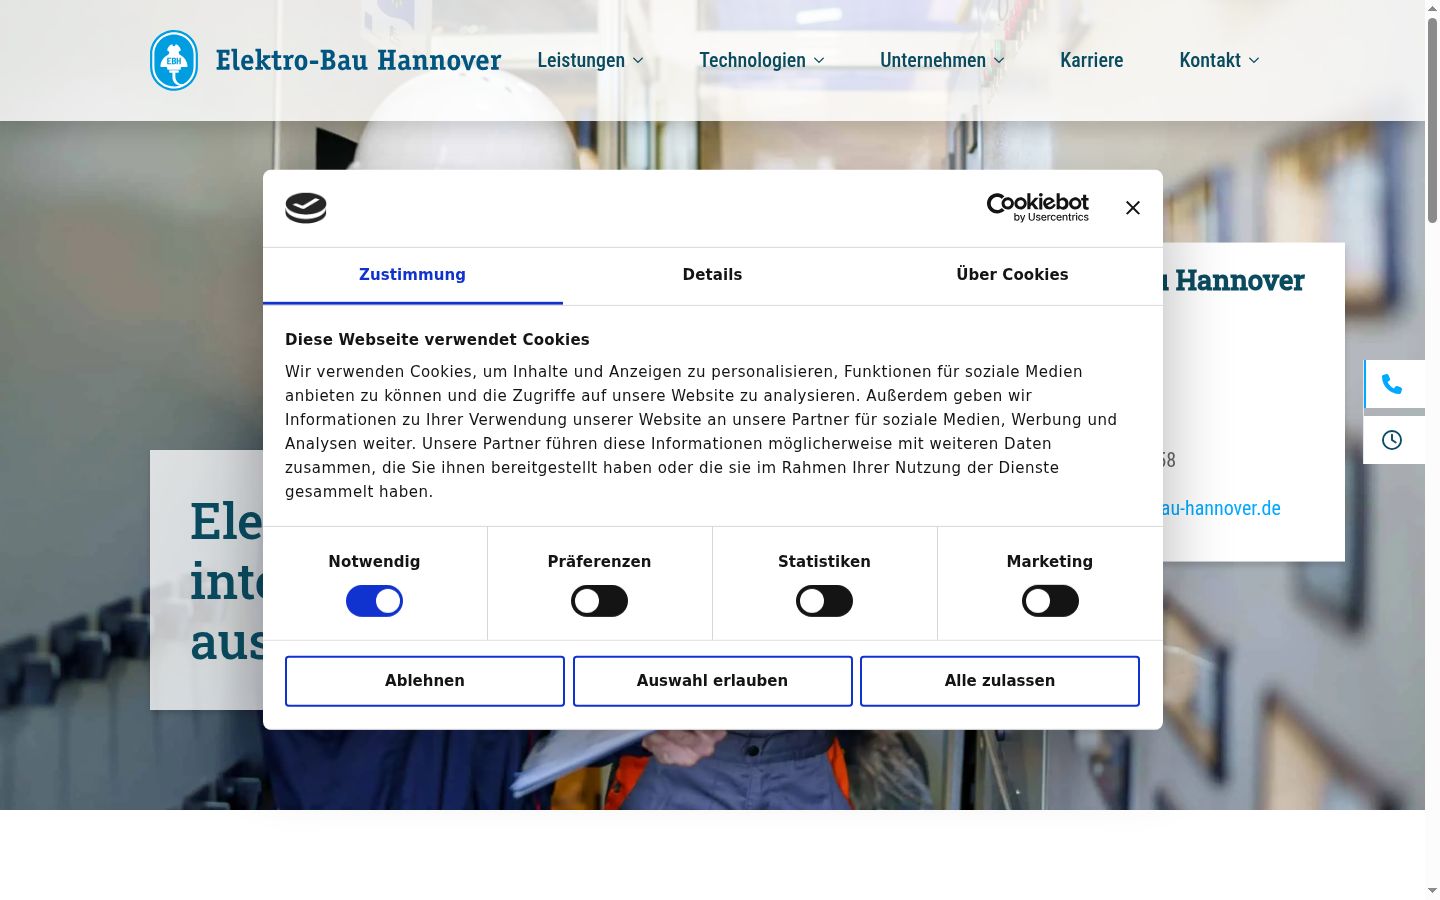Image resolution: width=1440 pixels, height=900 pixels.
Task: Click the Alle zulassen button
Action: [1000, 681]
